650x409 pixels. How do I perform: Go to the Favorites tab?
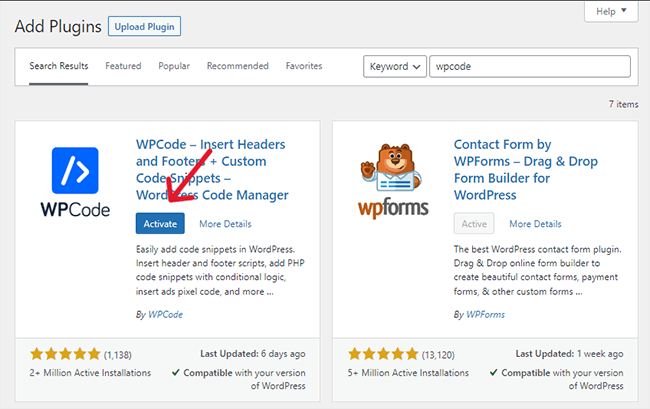304,66
